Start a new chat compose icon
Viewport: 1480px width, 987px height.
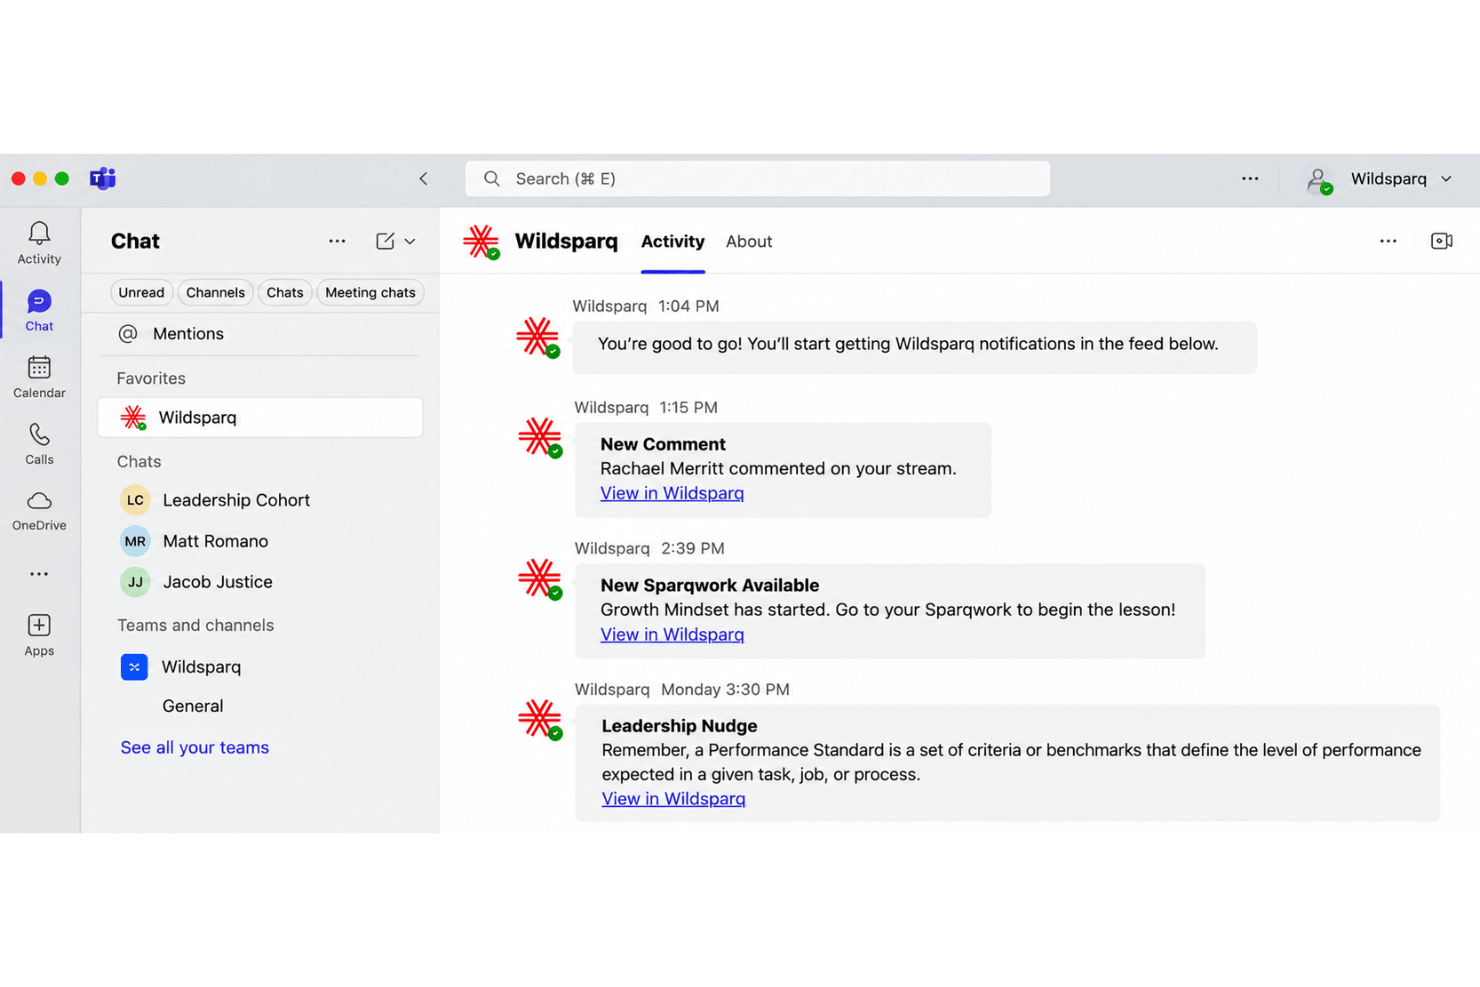click(x=385, y=241)
